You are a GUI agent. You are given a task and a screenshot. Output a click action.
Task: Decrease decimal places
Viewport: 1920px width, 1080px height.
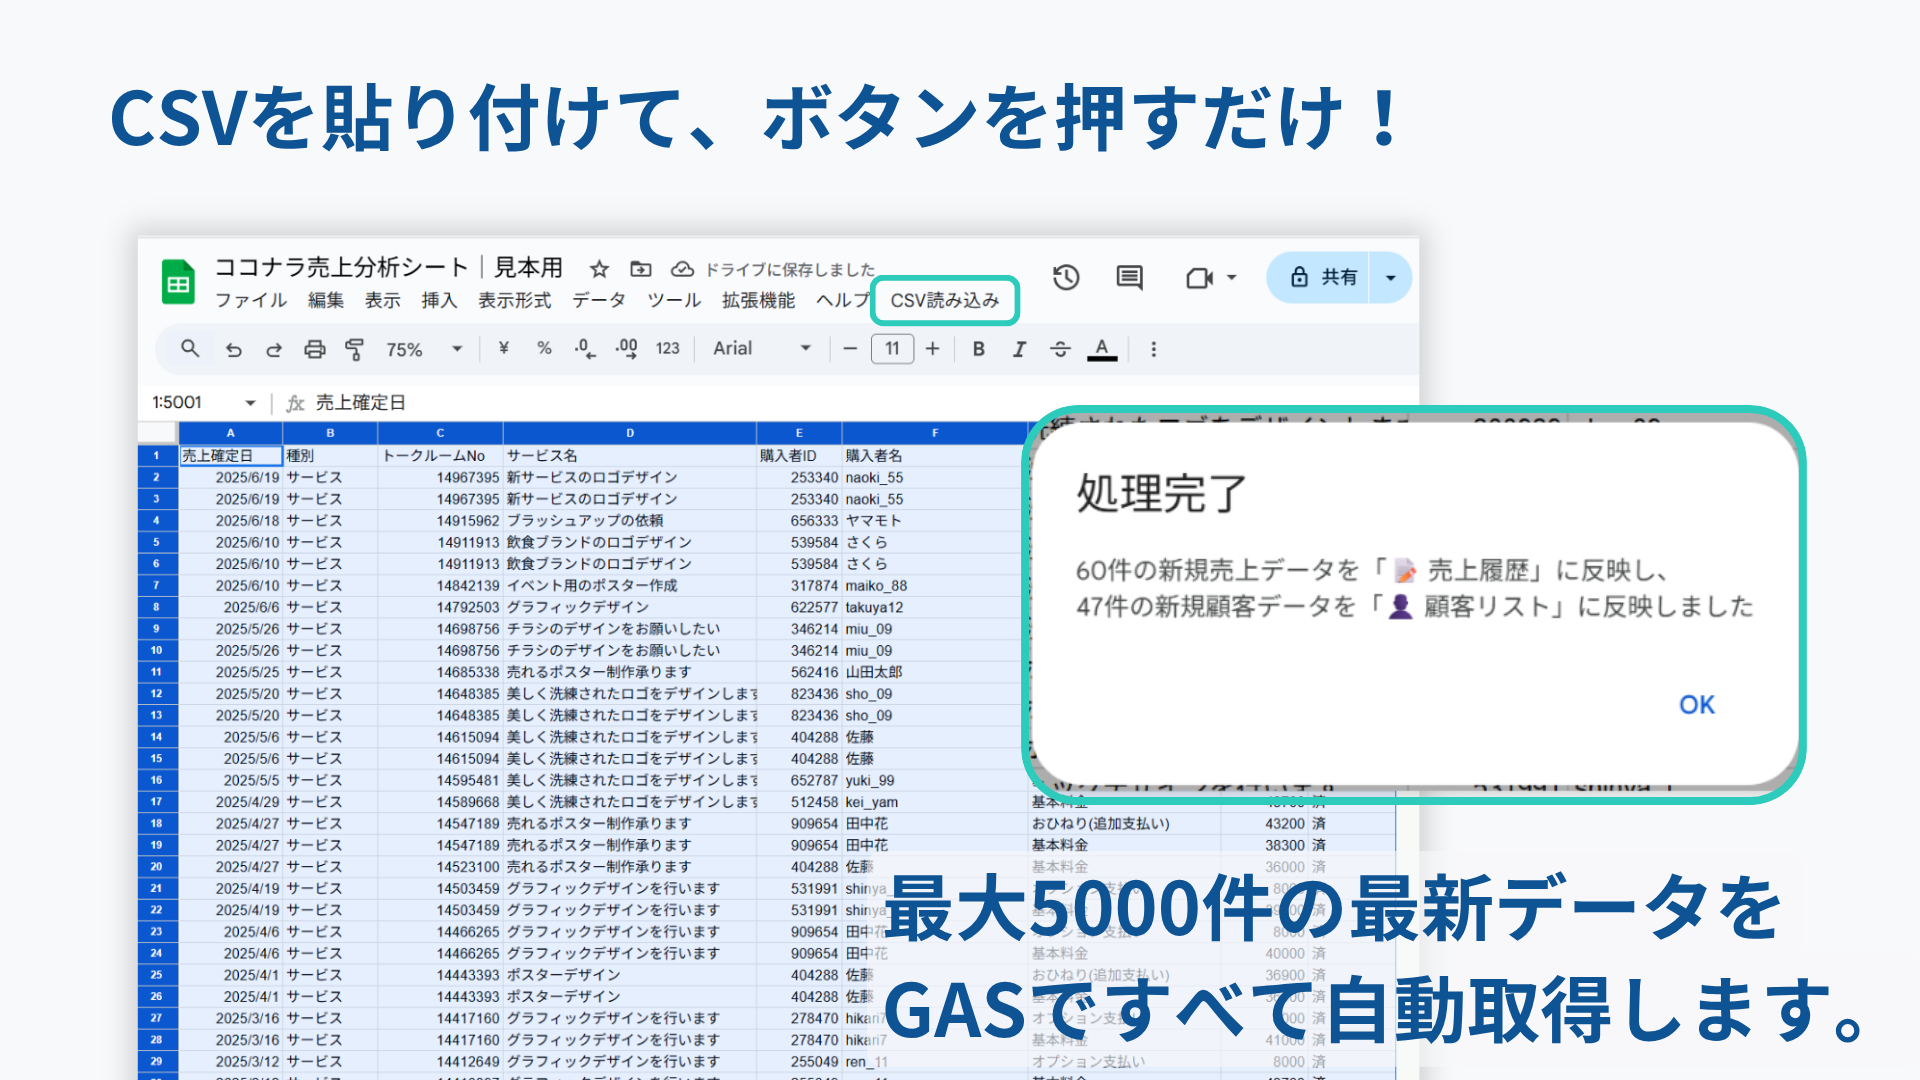pos(585,348)
